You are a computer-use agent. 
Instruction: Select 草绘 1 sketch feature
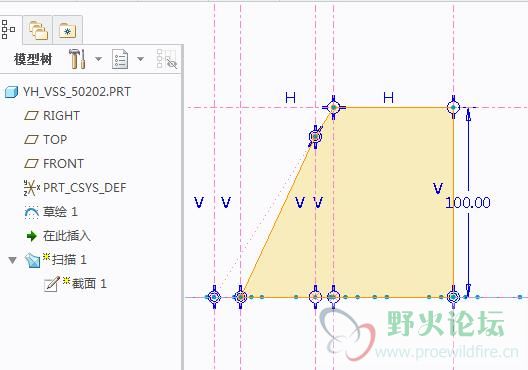[61, 212]
